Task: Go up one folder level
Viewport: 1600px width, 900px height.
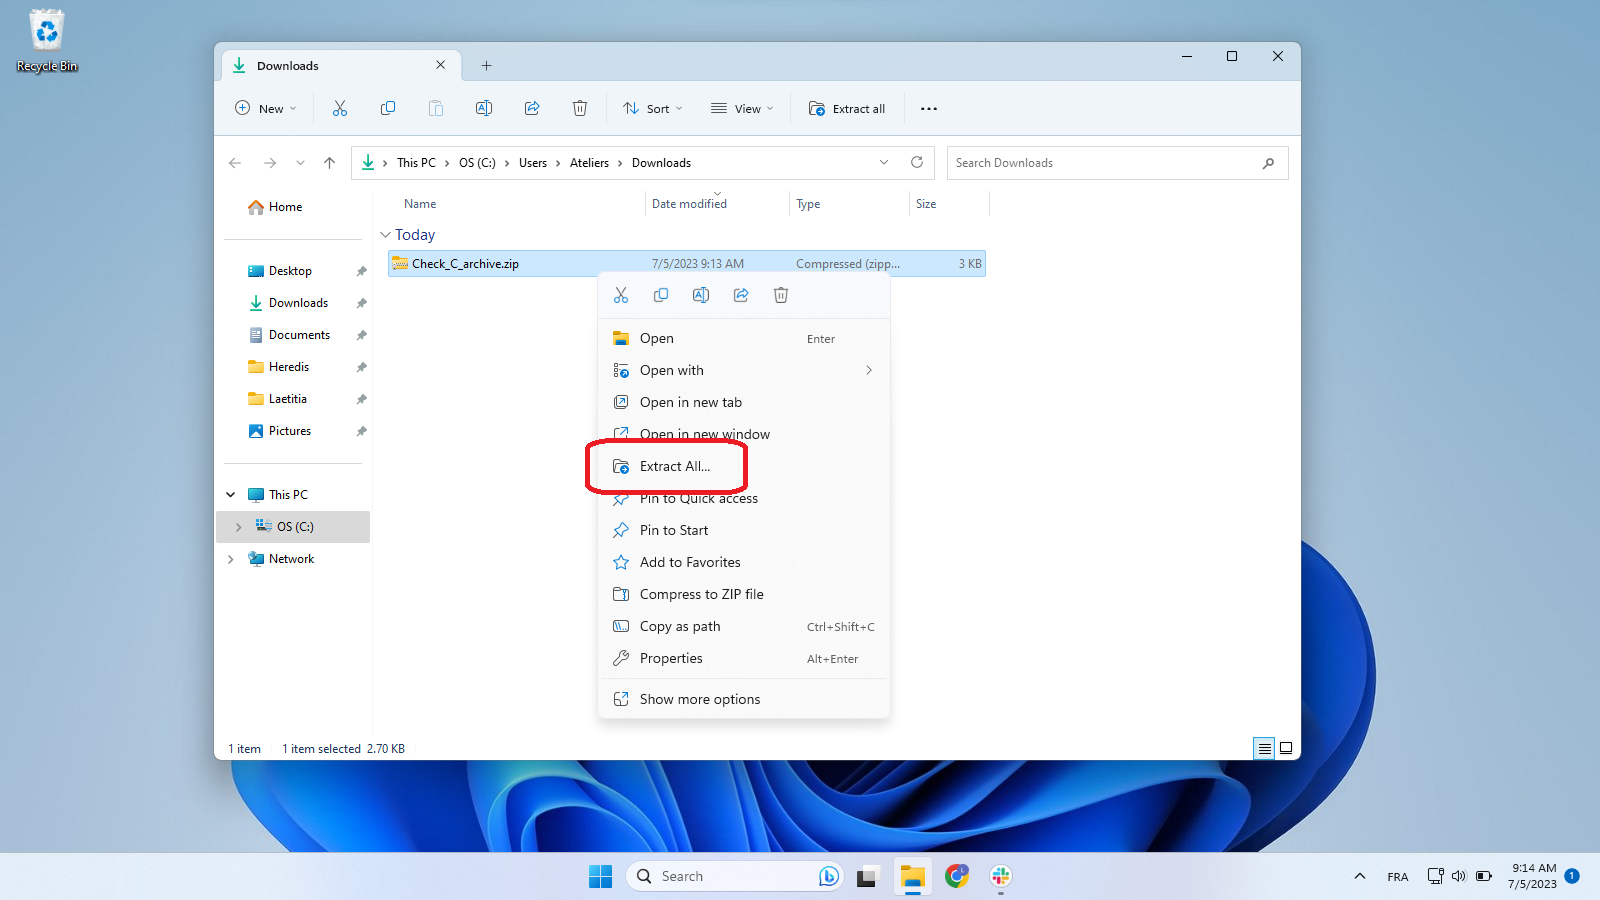Action: [x=329, y=163]
